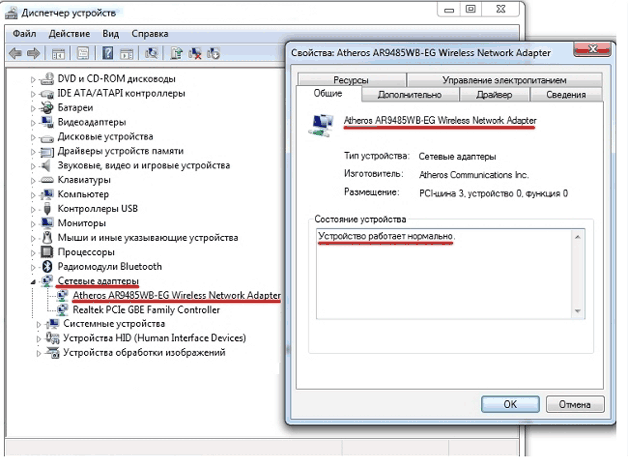Click the speaker icon for Звуковые устройства
The width and height of the screenshot is (628, 468).
pyautogui.click(x=47, y=165)
